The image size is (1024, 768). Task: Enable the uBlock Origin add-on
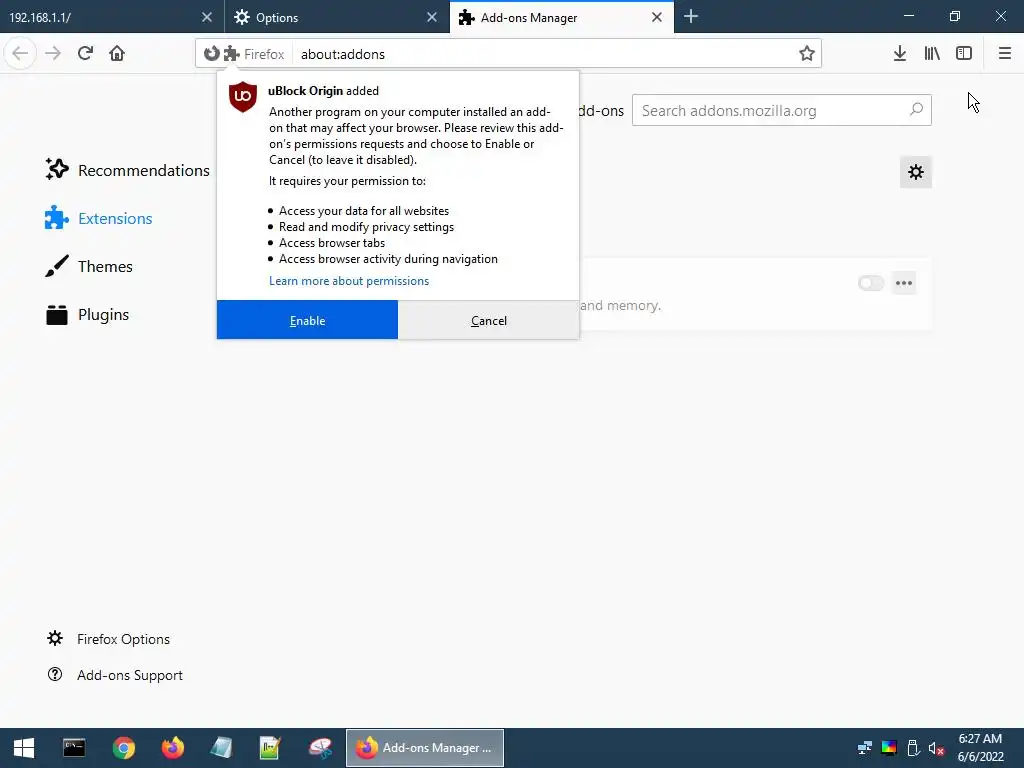coord(307,320)
